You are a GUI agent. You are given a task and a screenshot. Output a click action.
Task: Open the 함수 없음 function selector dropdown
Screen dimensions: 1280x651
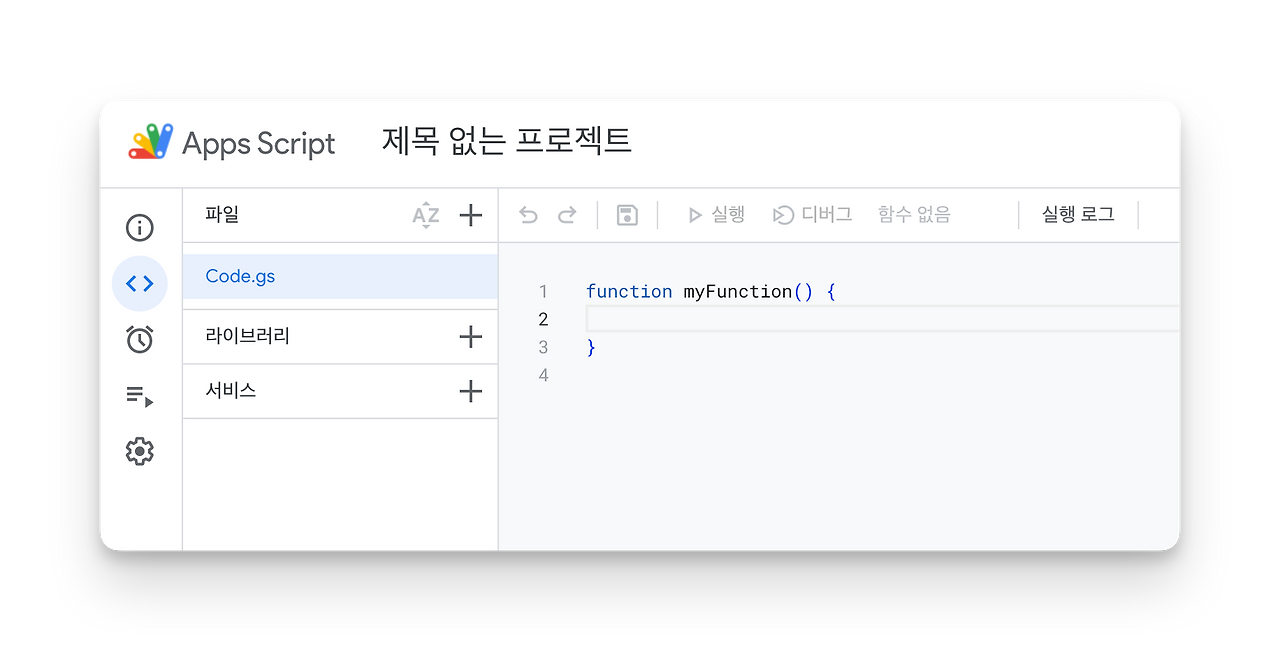pos(913,214)
